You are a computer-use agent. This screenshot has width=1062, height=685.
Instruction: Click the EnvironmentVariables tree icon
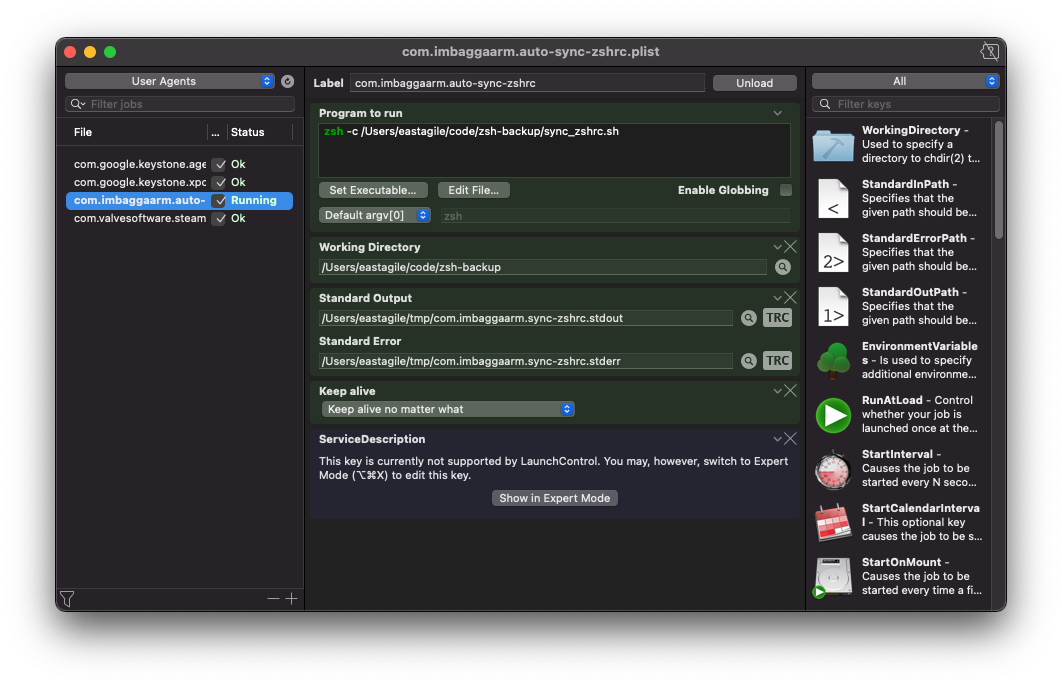(x=833, y=362)
